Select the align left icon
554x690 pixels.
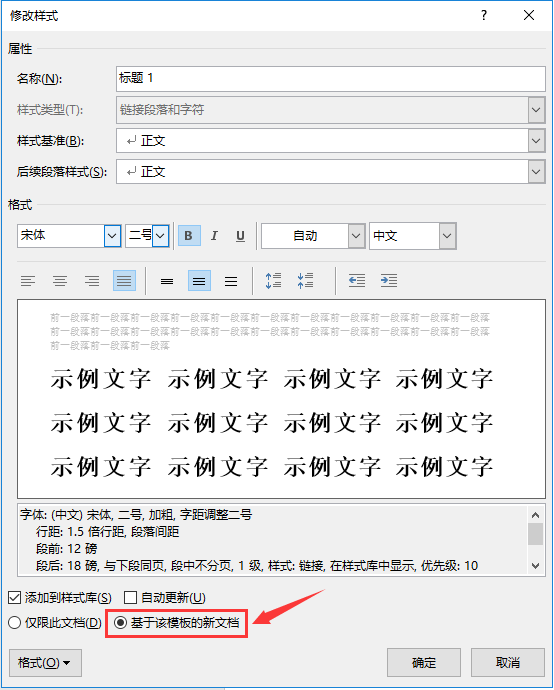(x=28, y=281)
